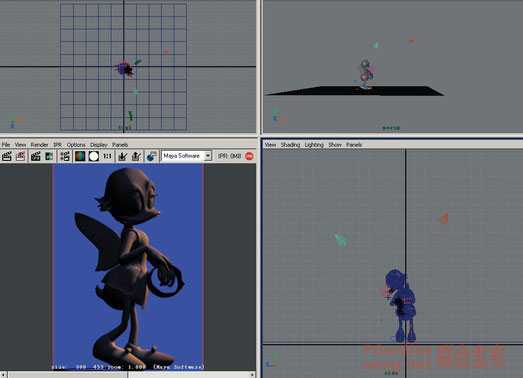This screenshot has width=523, height=378.
Task: Click the snapshot camera icon
Action: click(x=151, y=156)
